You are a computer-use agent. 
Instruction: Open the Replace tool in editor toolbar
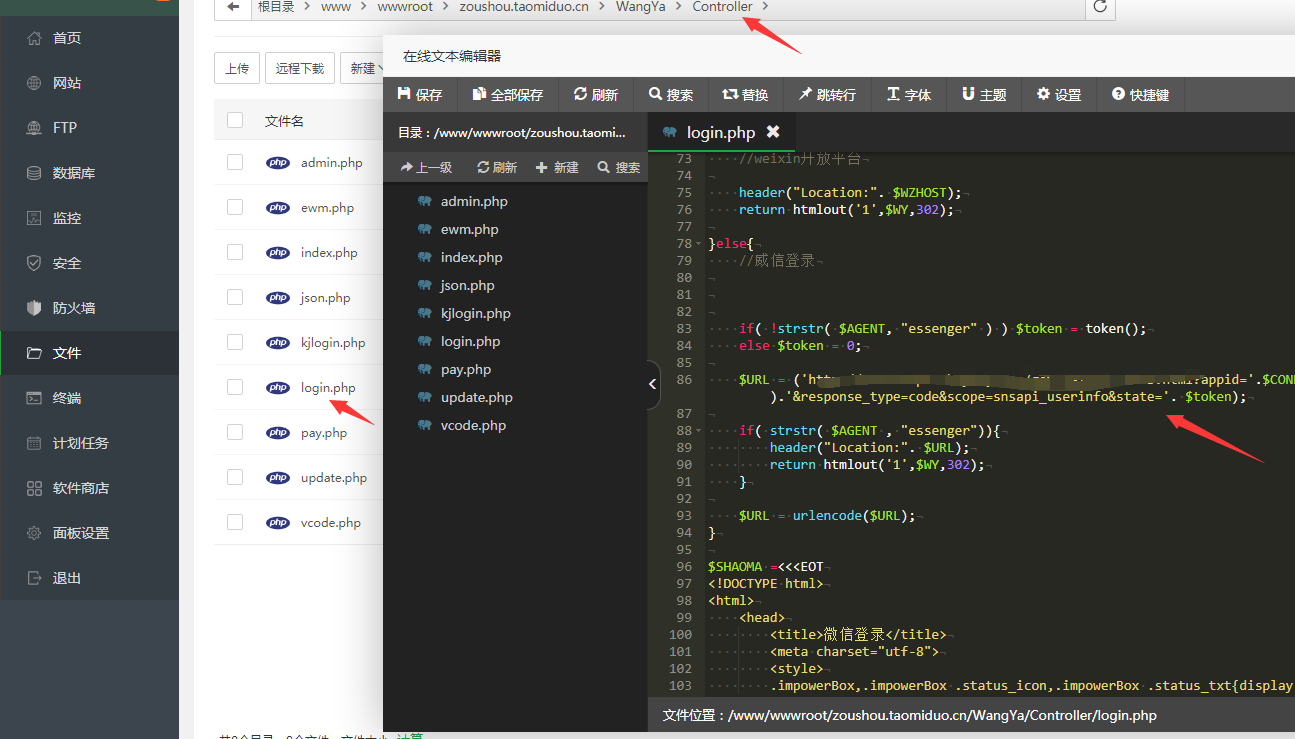click(745, 95)
